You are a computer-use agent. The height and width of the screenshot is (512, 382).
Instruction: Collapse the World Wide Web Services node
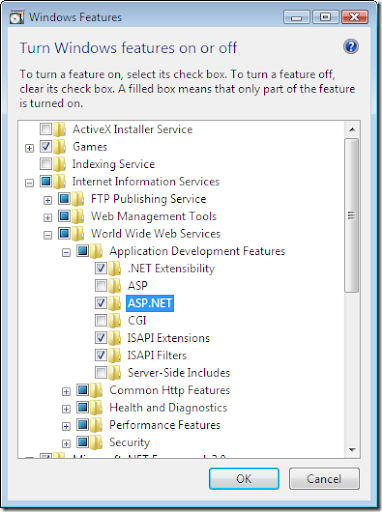point(48,235)
